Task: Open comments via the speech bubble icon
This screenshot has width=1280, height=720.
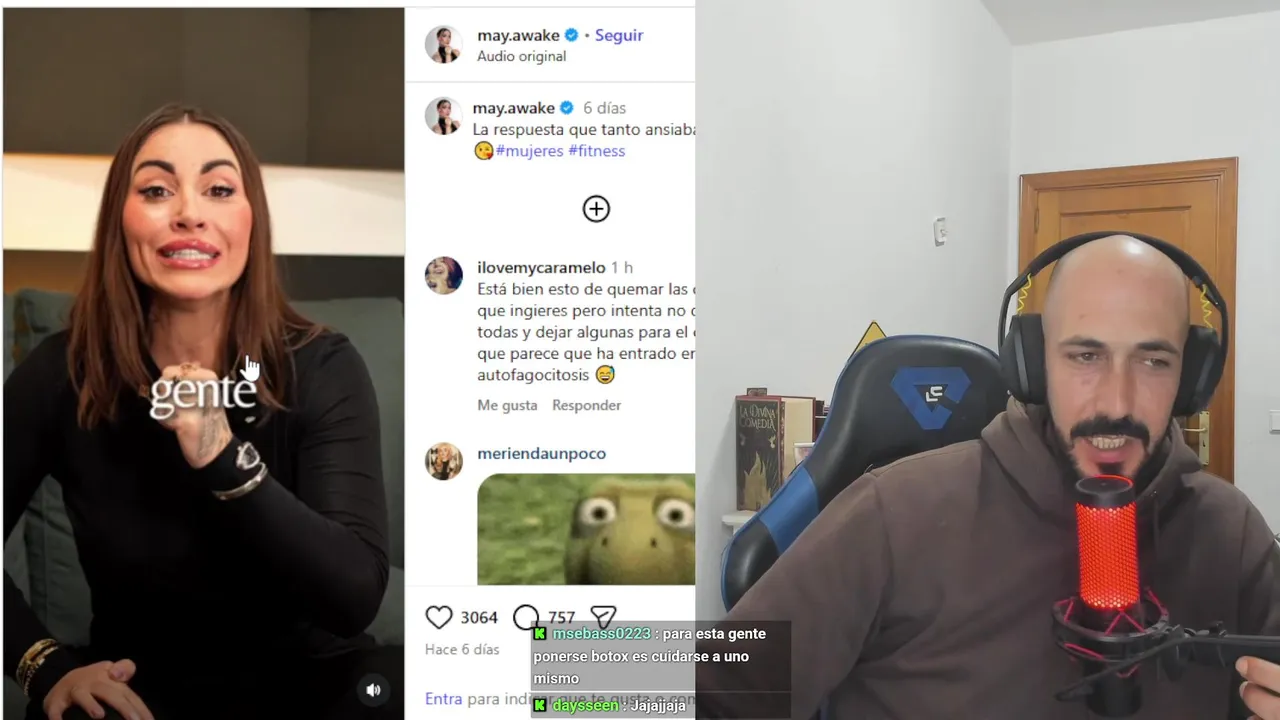Action: click(x=525, y=617)
